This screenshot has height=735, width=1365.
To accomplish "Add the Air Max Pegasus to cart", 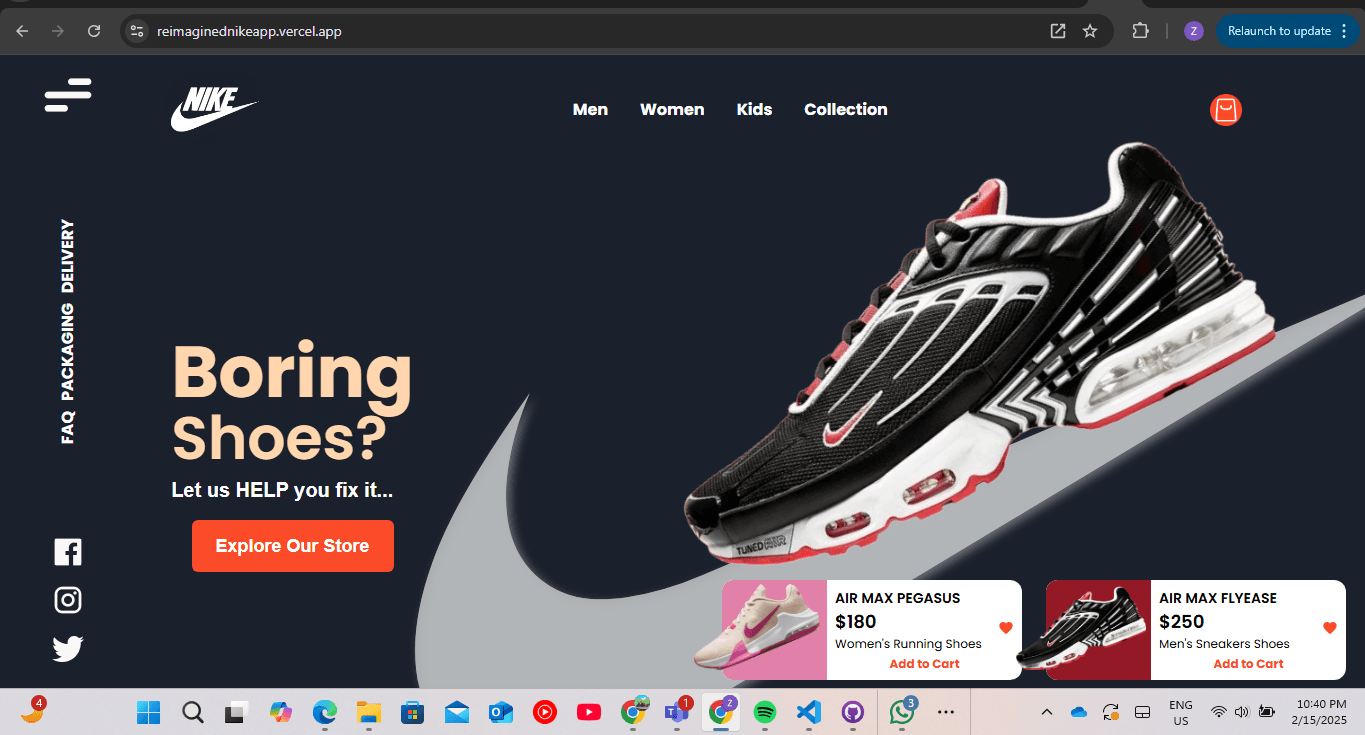I will click(x=924, y=664).
